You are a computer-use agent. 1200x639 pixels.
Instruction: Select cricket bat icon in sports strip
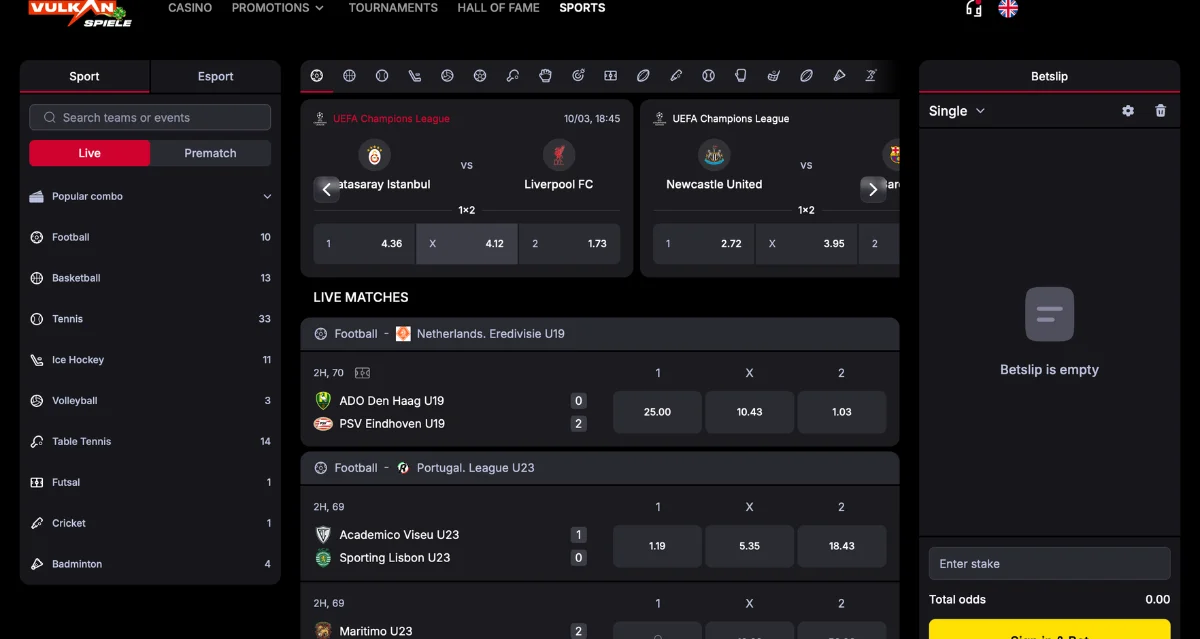[676, 75]
